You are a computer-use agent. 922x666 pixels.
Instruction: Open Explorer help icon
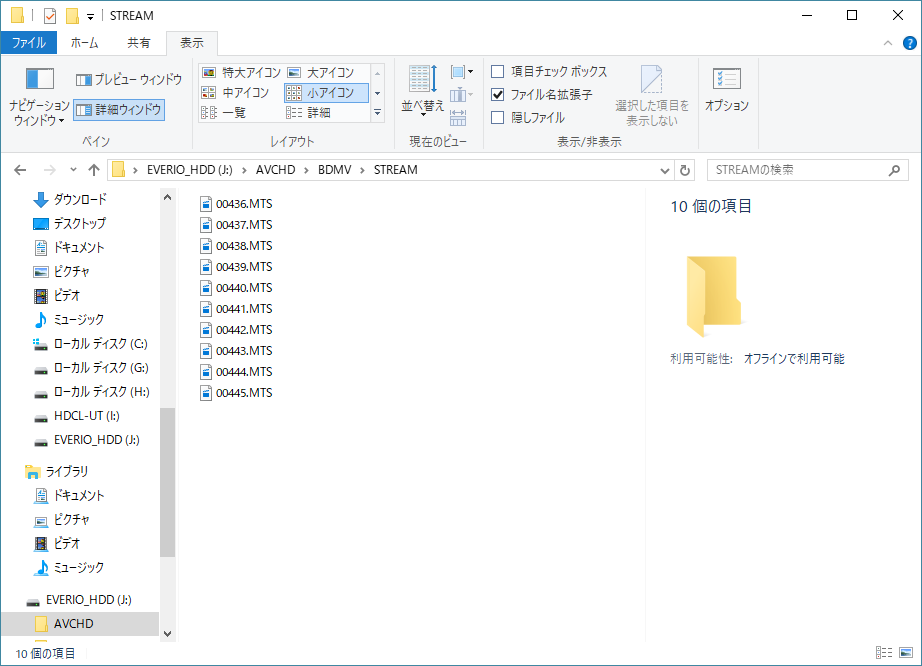coord(909,43)
